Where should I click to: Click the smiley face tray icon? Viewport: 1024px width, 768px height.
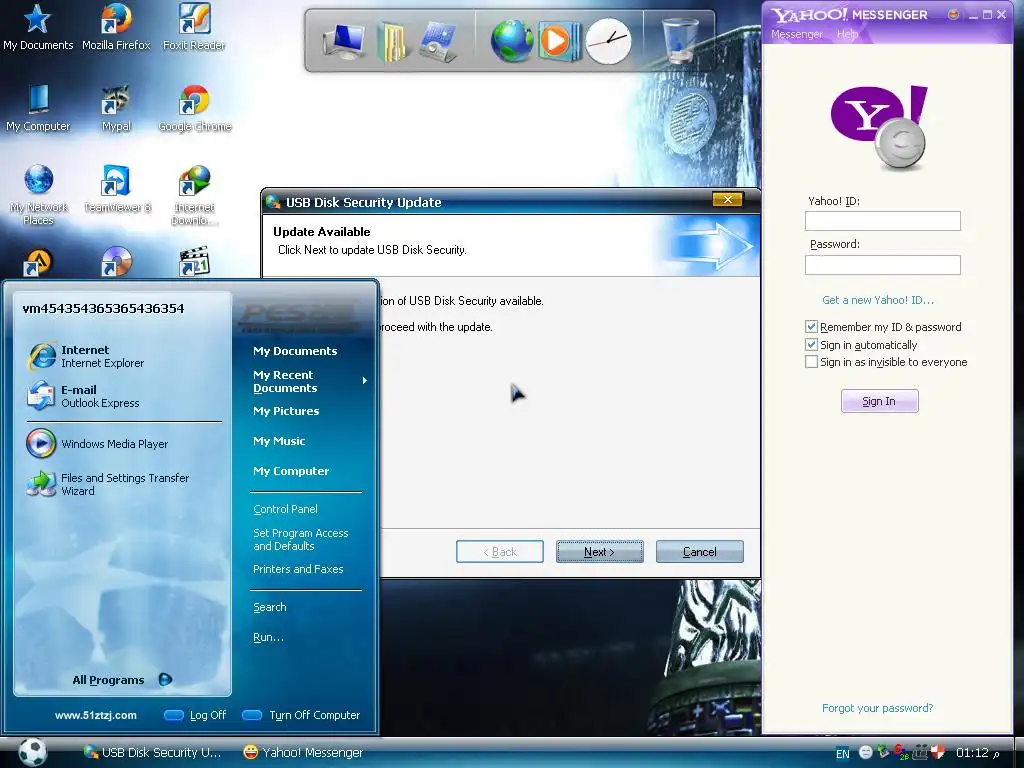tap(865, 752)
